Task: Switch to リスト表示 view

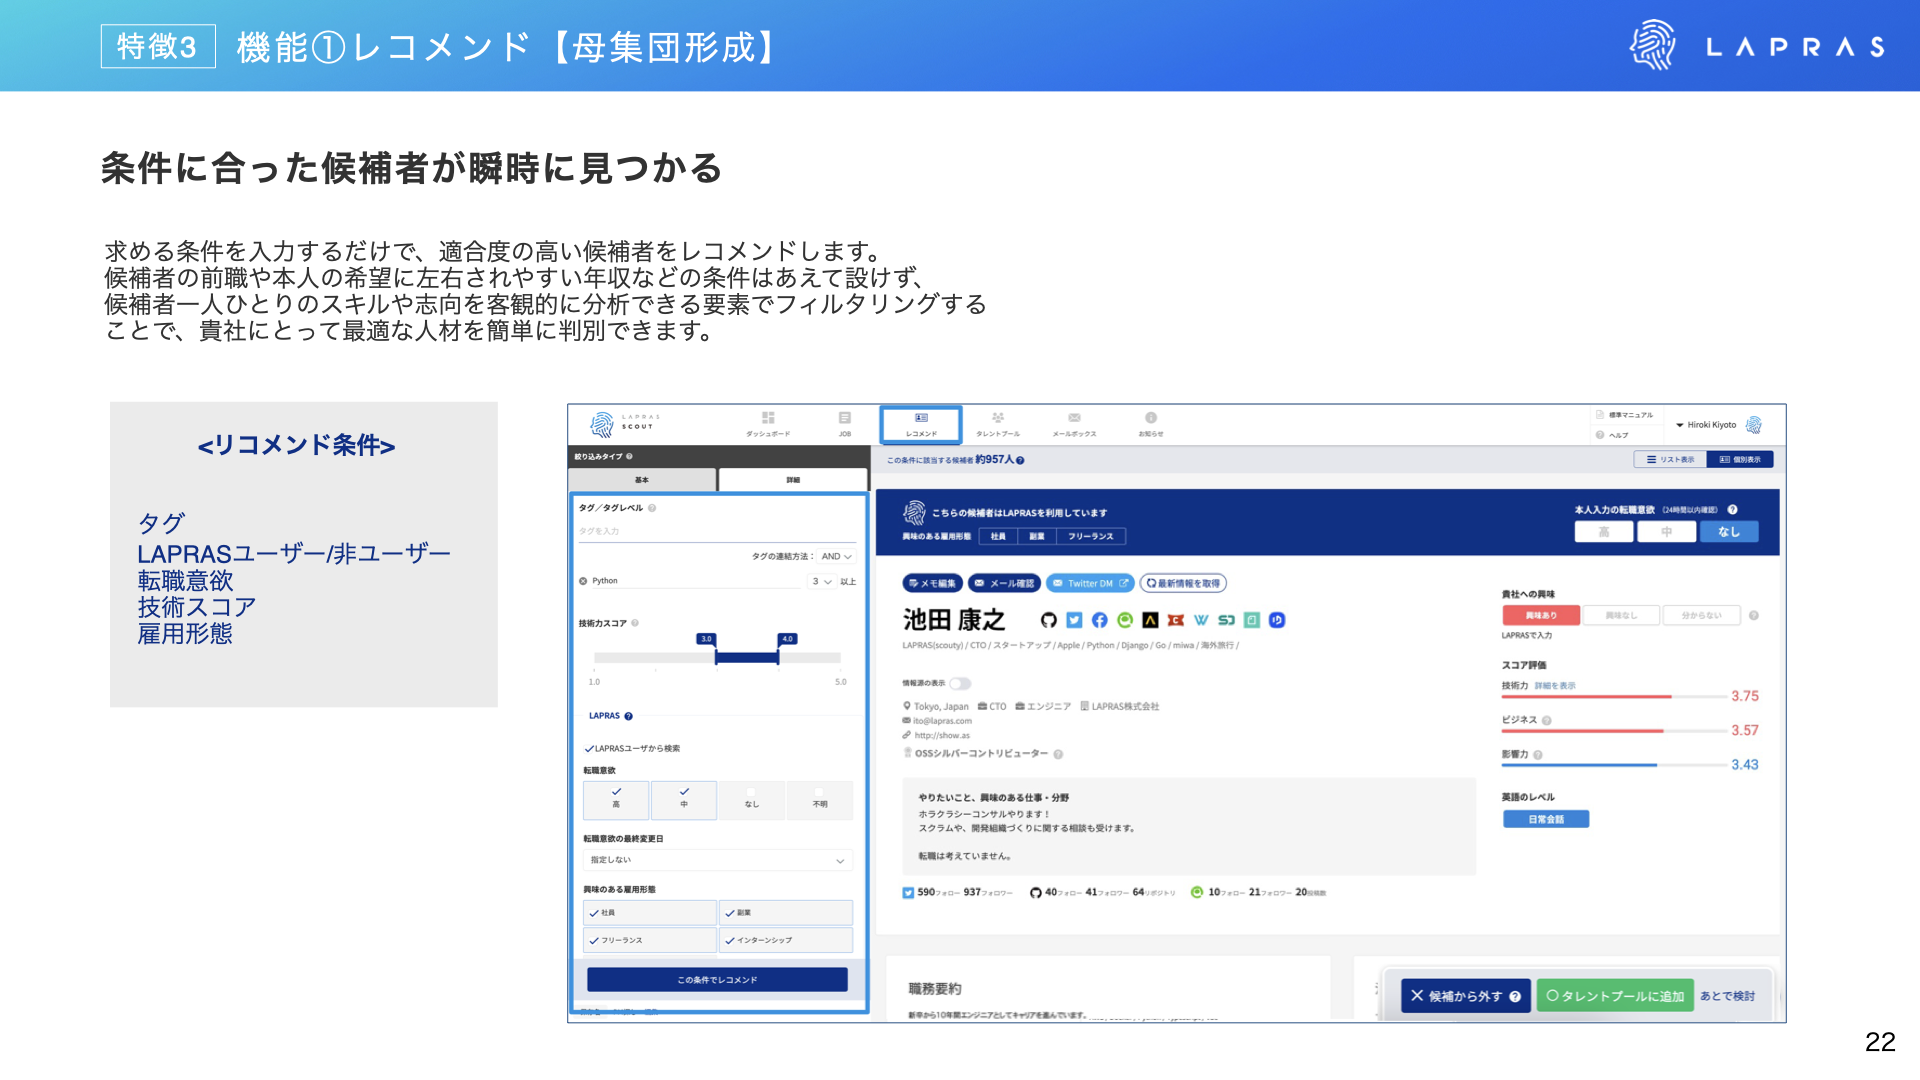Action: point(1670,460)
